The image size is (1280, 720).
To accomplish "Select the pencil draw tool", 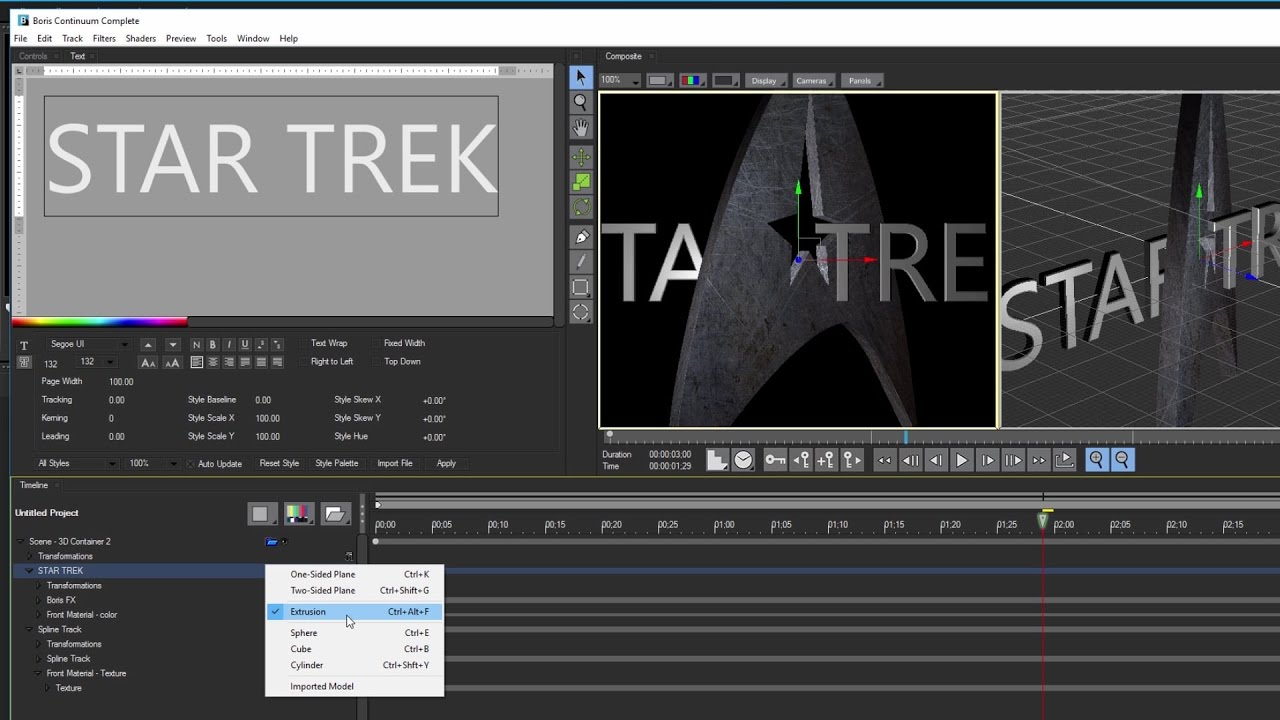I will pyautogui.click(x=580, y=262).
